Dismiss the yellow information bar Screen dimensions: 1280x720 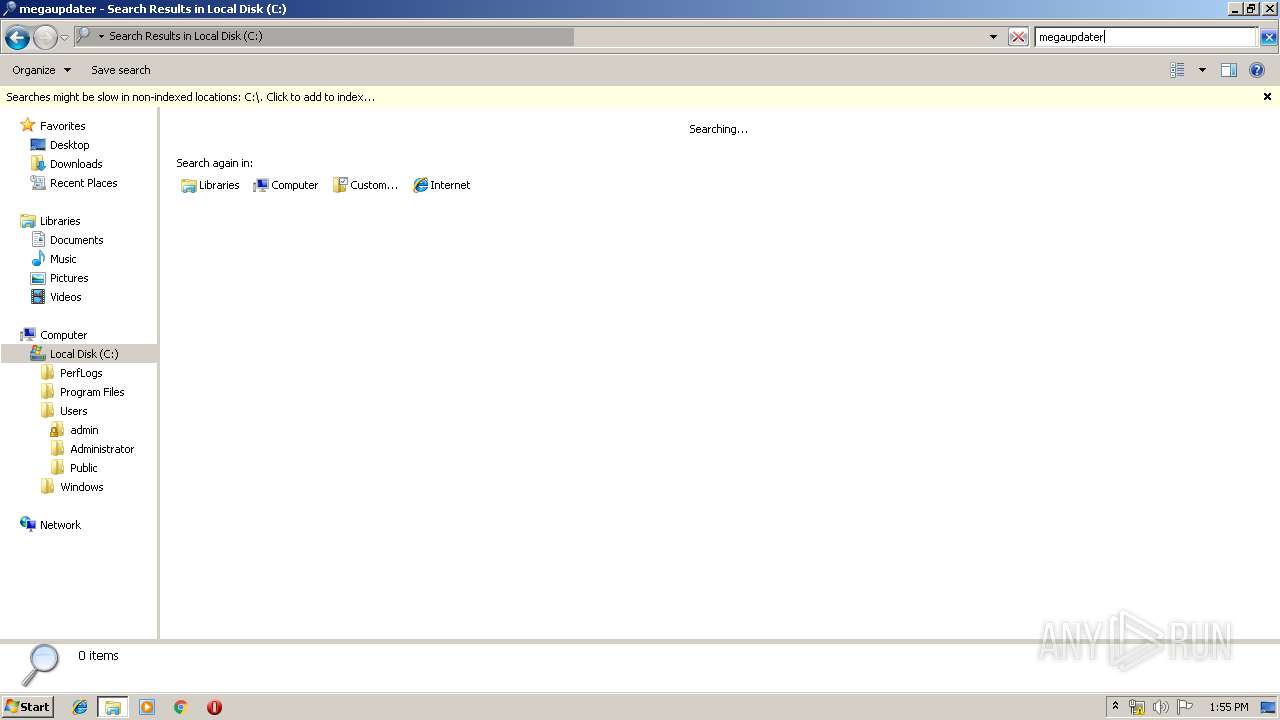[x=1267, y=97]
